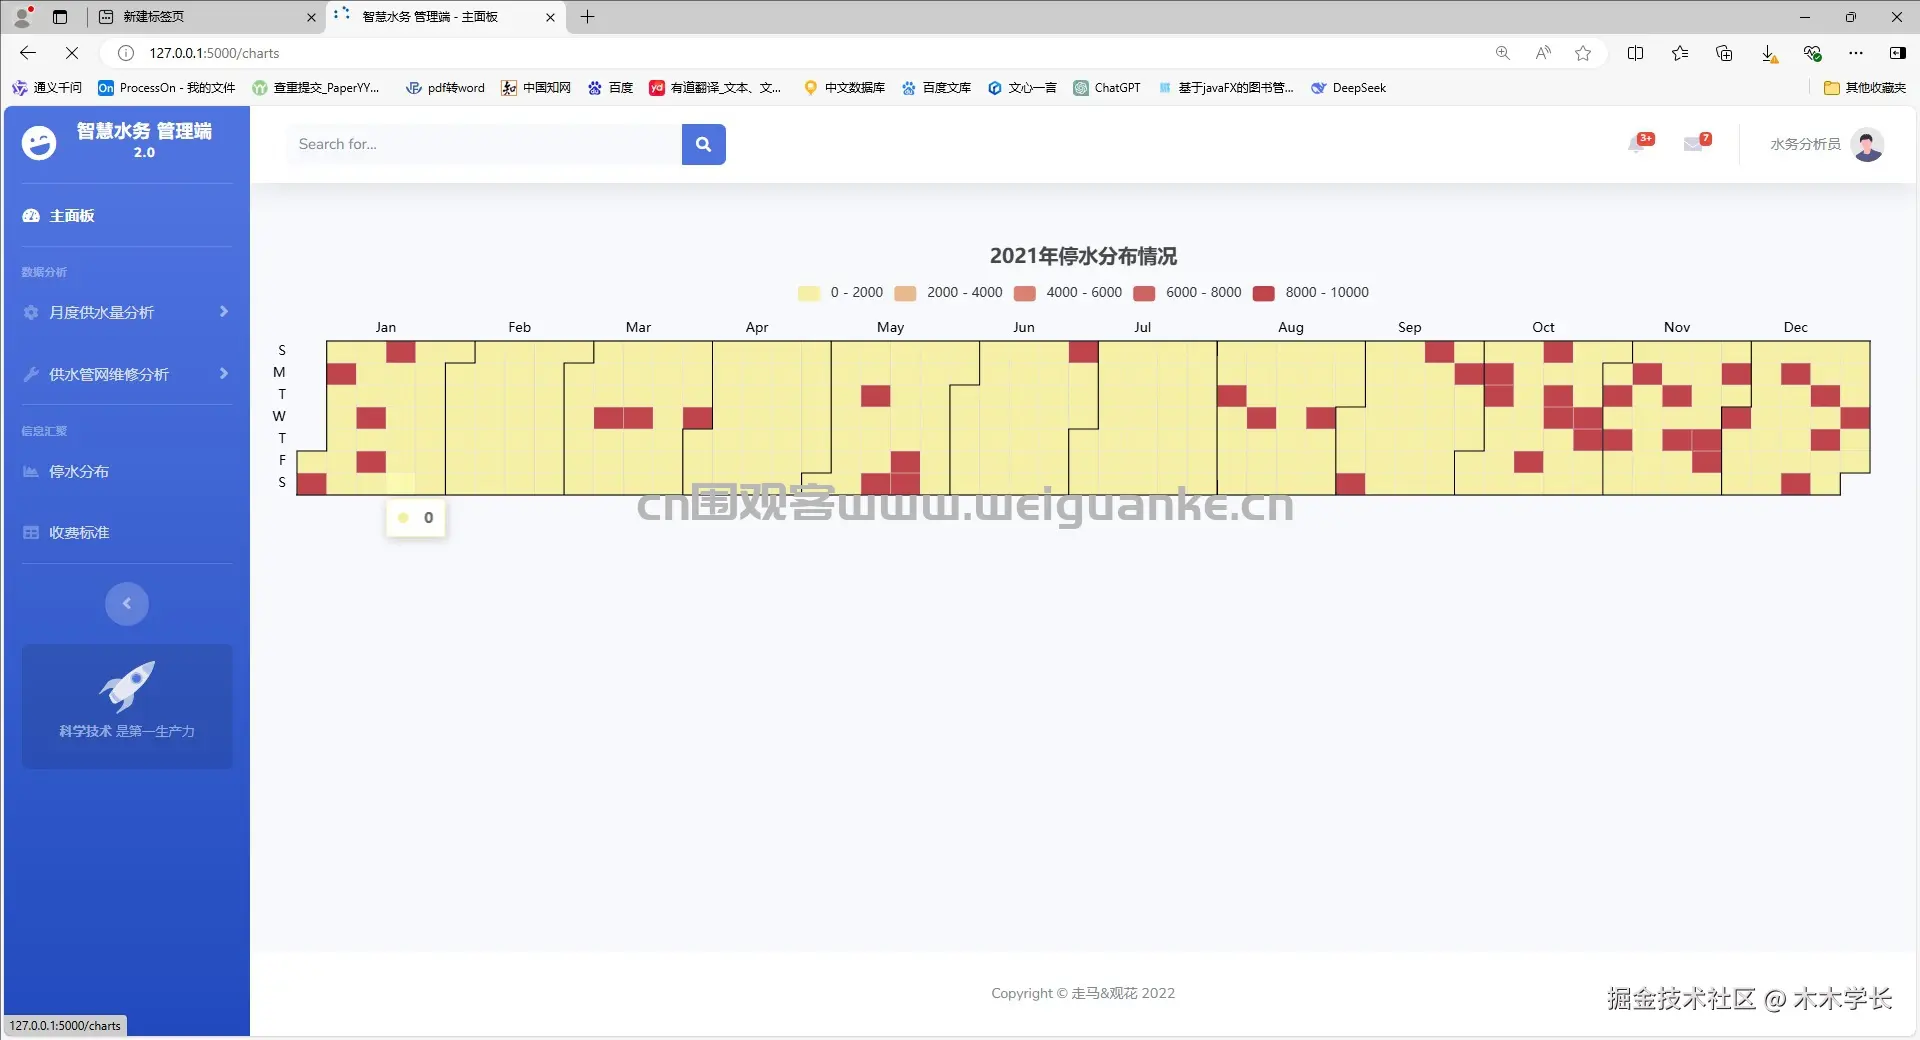Open the alerts bell notification icon
Viewport: 1920px width, 1040px height.
click(1638, 144)
